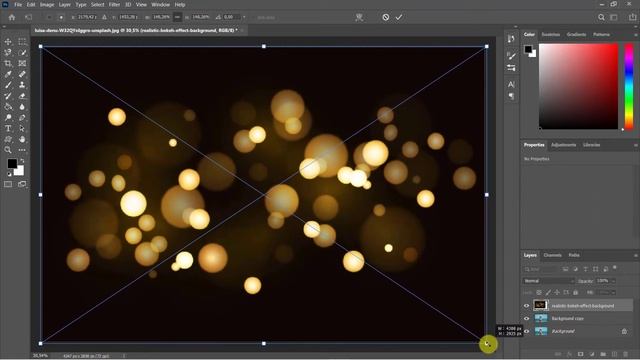640x360 pixels.
Task: Switch to the Swatches tab
Action: click(x=551, y=35)
